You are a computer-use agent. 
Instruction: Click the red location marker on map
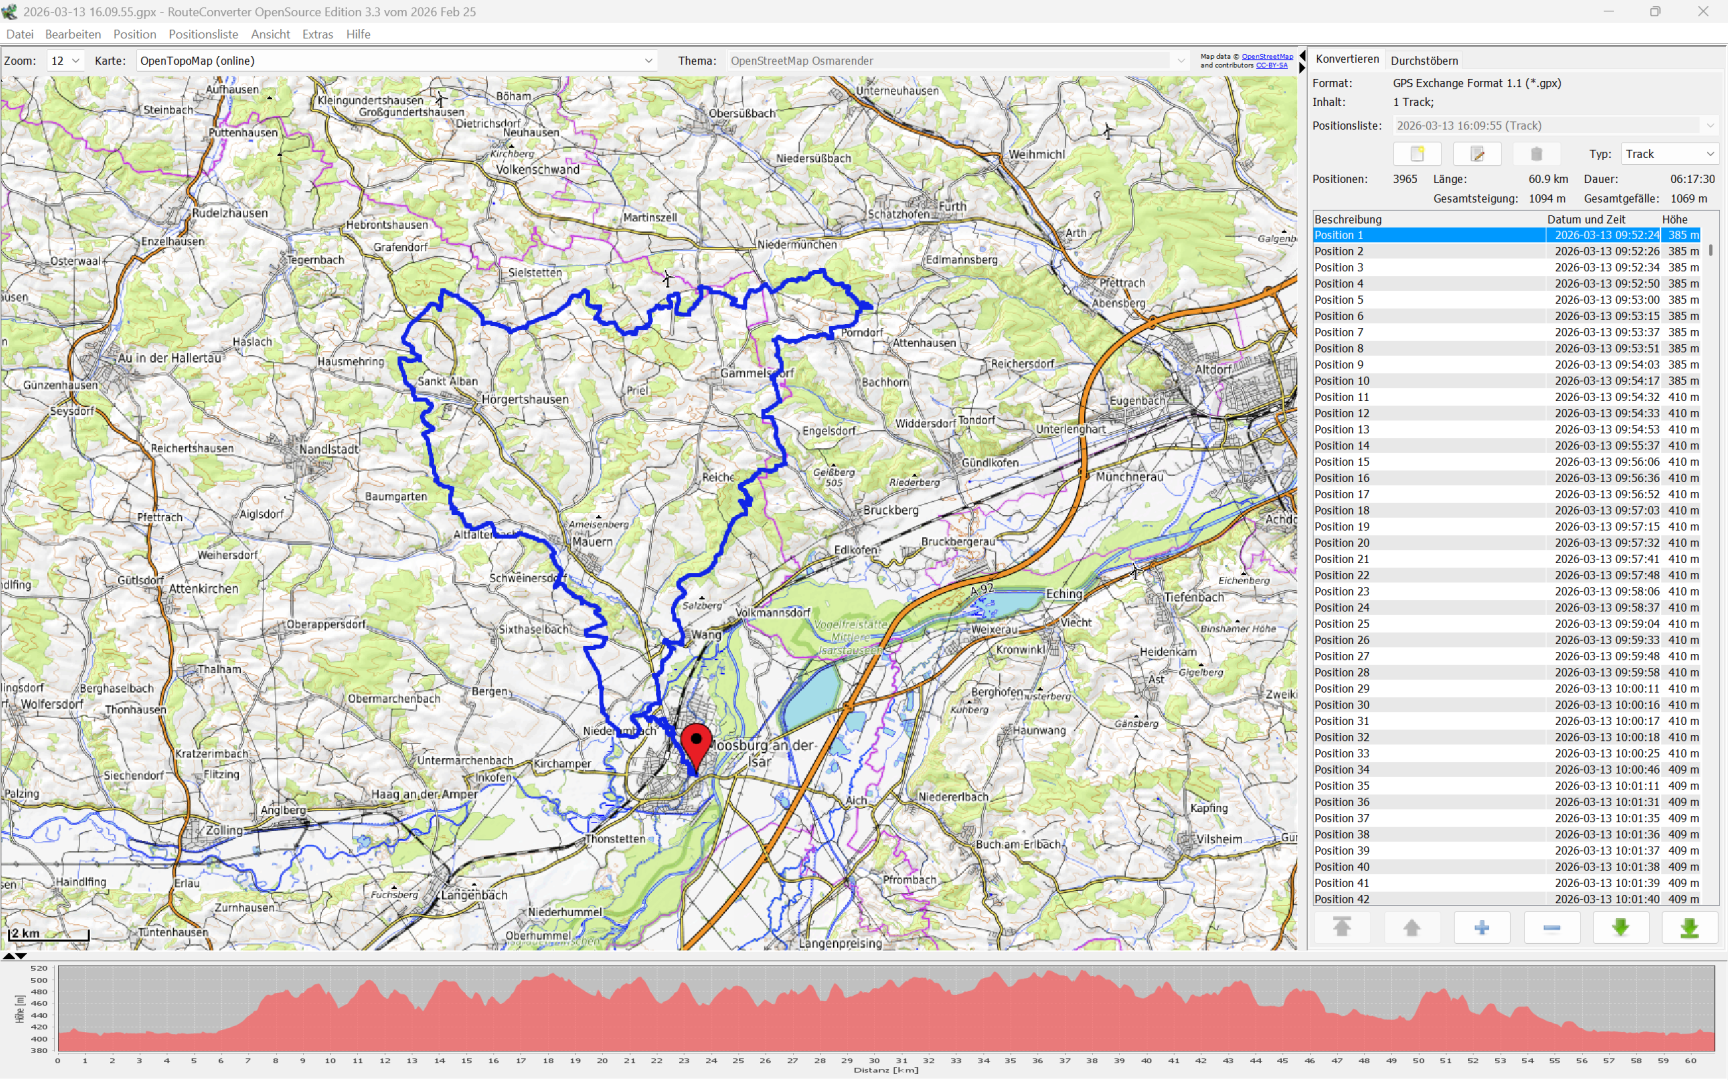point(696,745)
